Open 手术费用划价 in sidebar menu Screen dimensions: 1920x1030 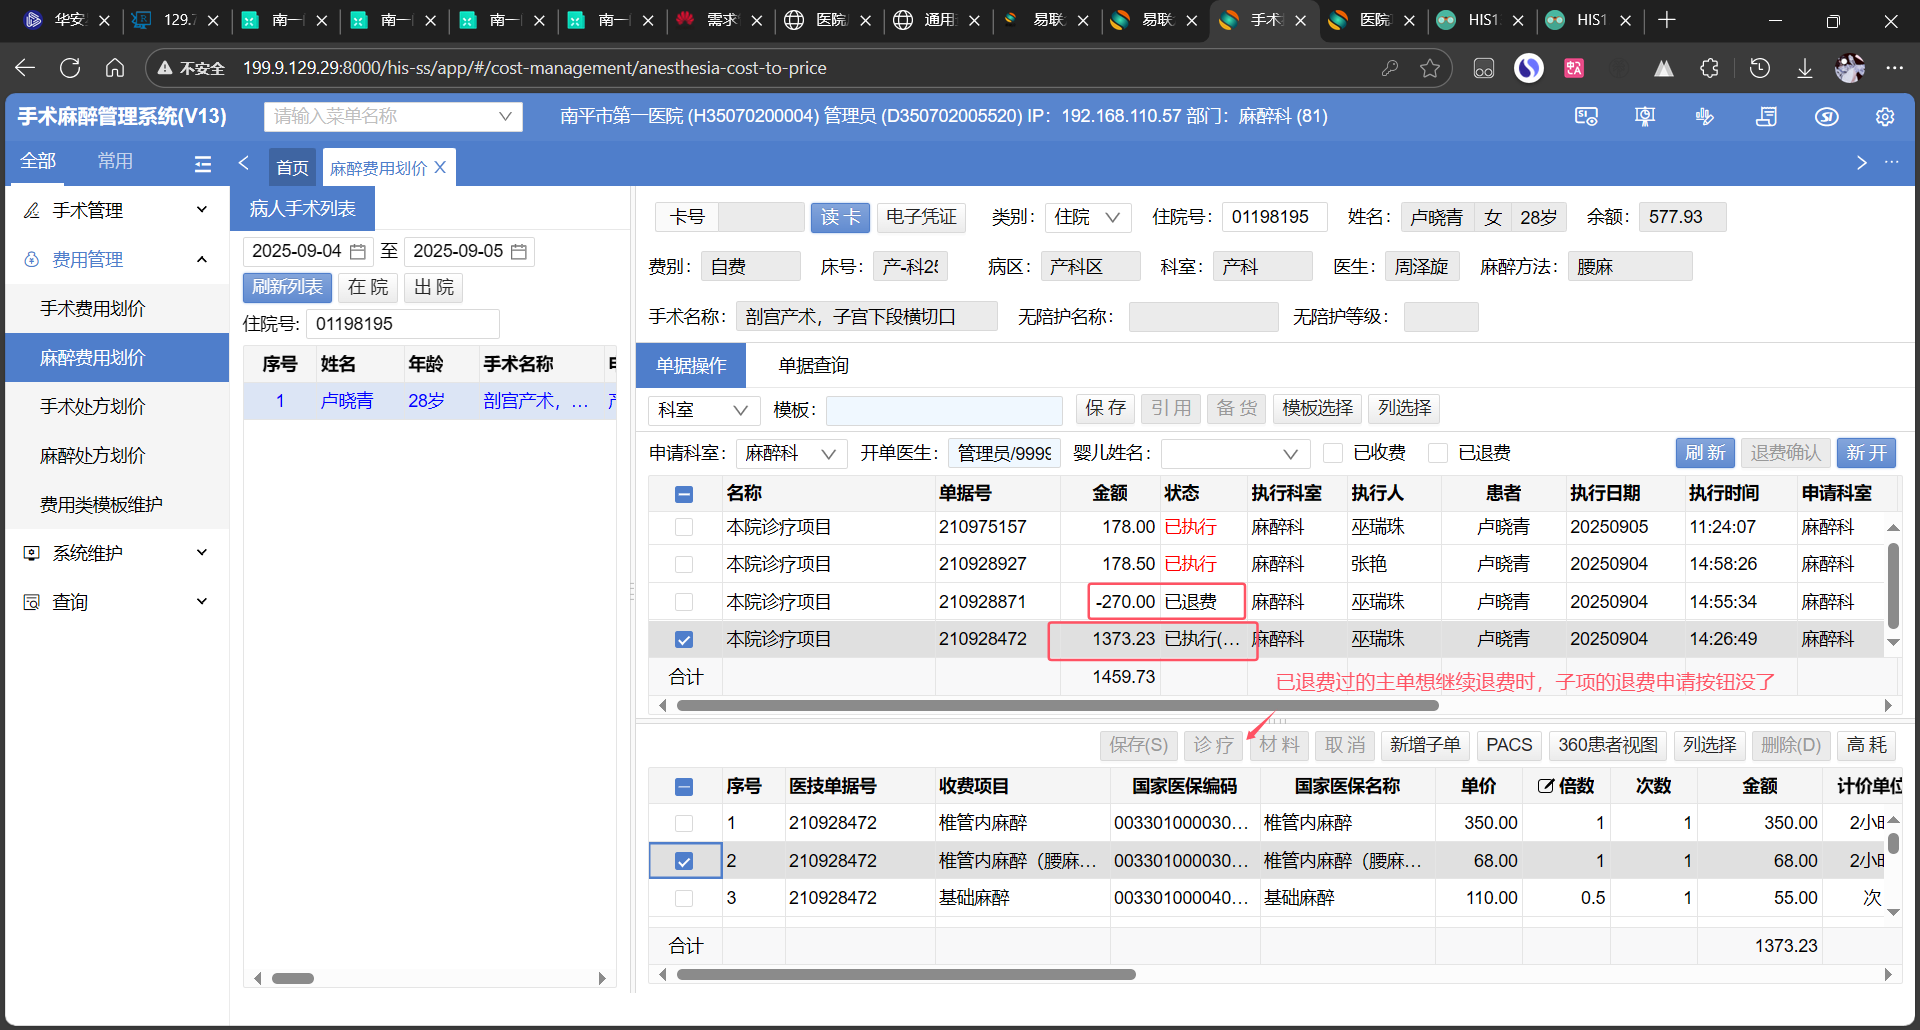point(93,309)
